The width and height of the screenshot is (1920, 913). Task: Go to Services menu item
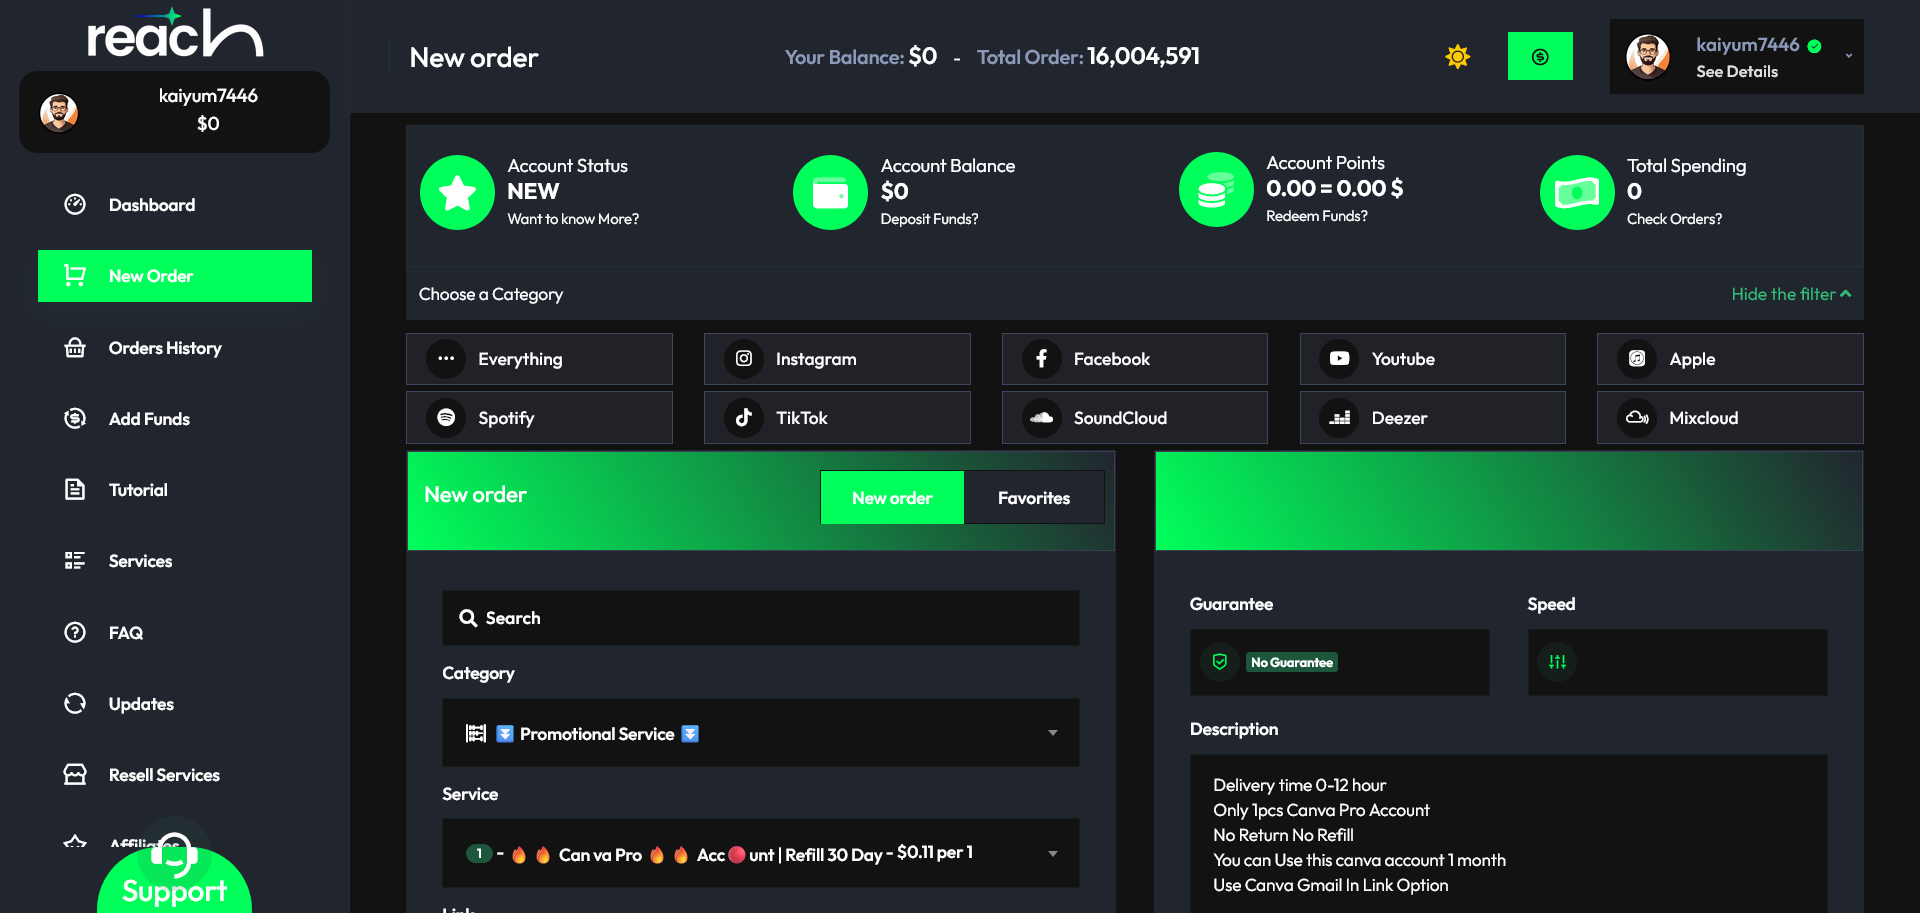pos(175,561)
